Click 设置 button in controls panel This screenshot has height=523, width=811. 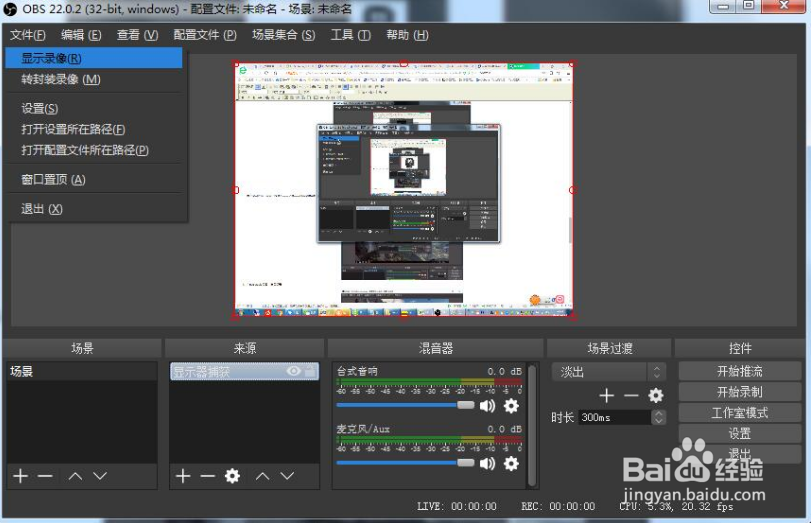[740, 433]
